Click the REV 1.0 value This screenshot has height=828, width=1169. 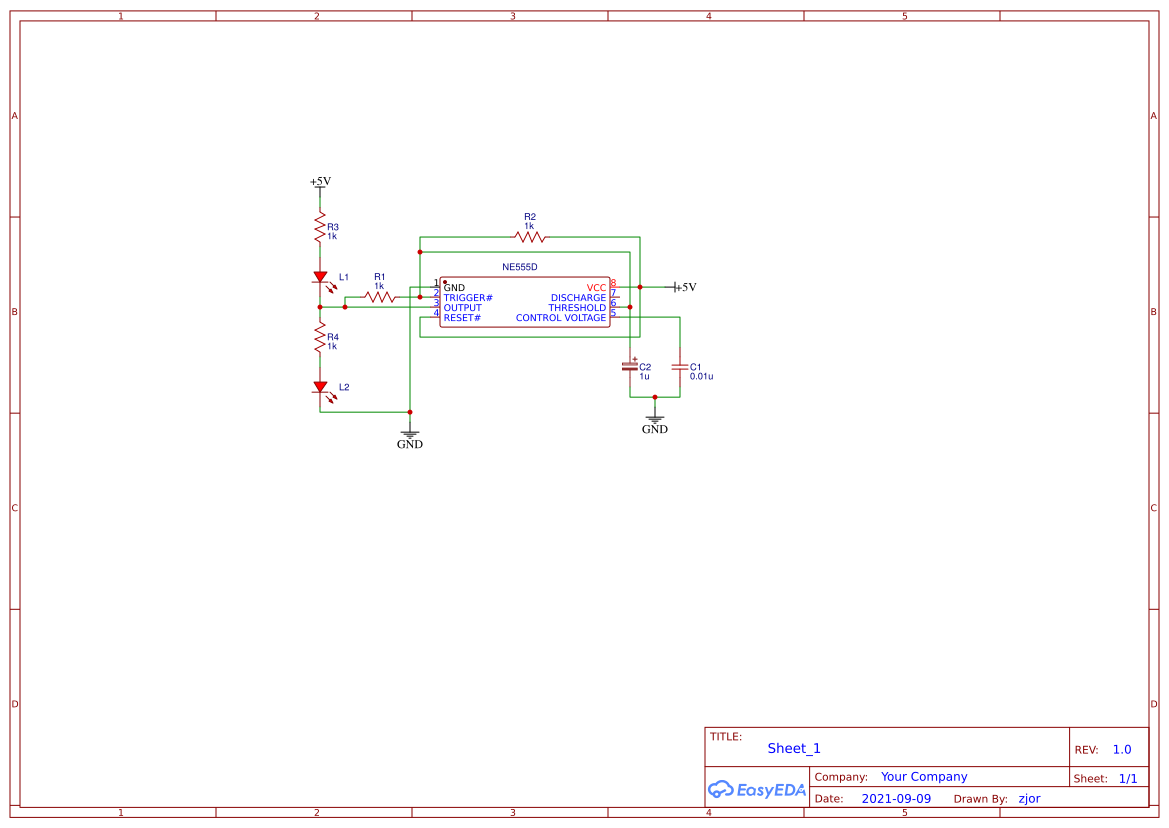pos(1122,750)
